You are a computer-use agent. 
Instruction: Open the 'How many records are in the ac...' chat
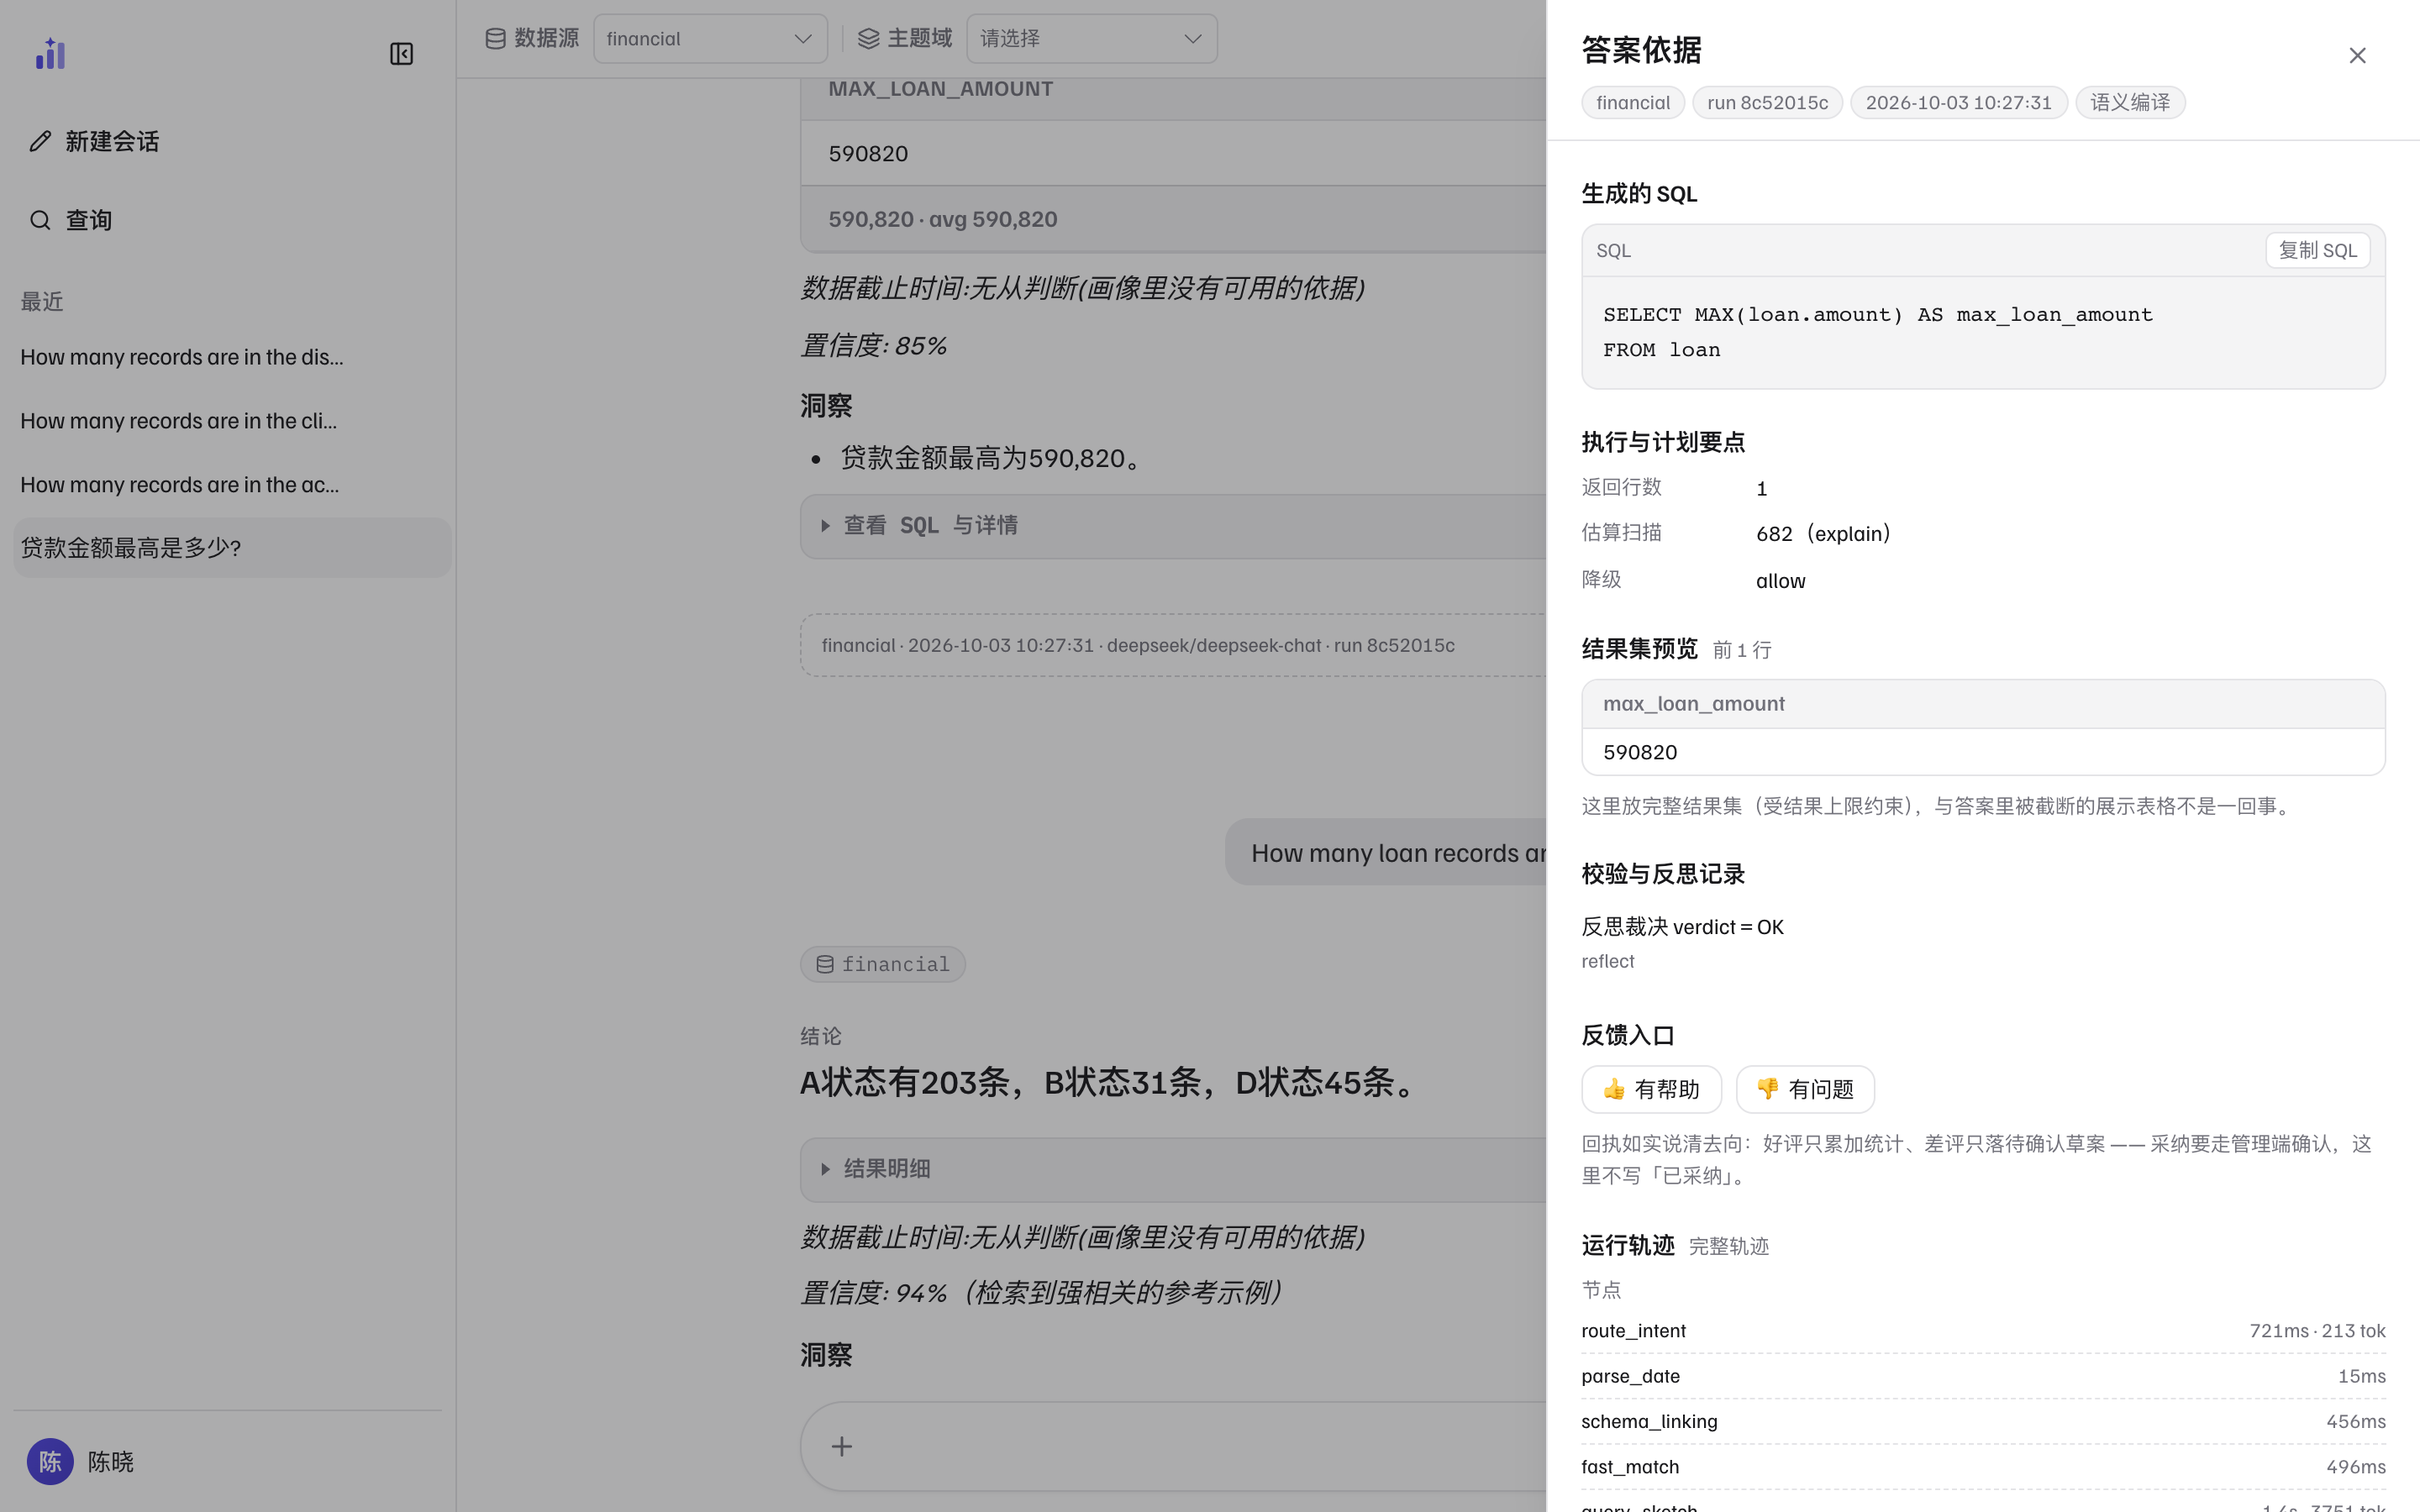(x=231, y=485)
